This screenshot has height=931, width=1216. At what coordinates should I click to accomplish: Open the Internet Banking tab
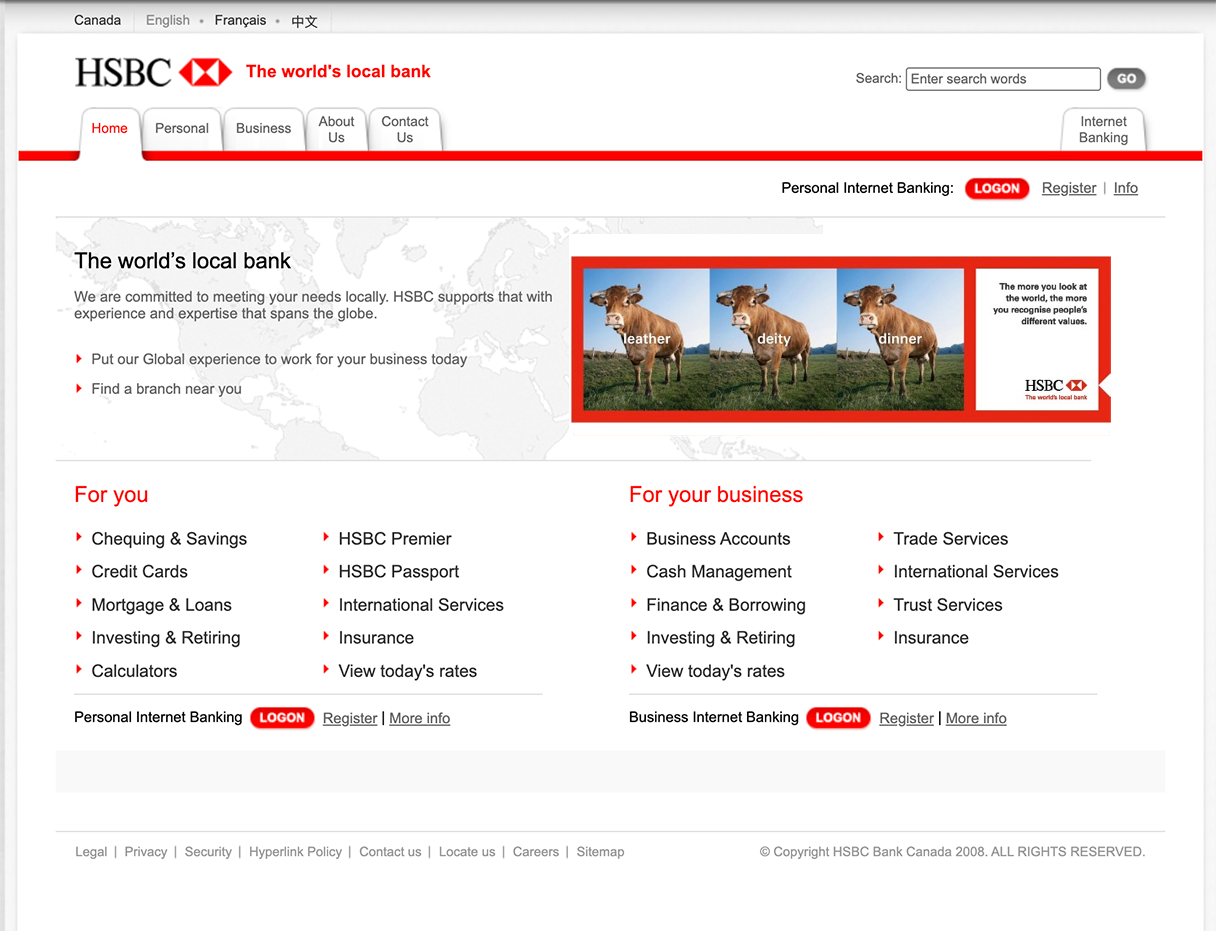1103,130
